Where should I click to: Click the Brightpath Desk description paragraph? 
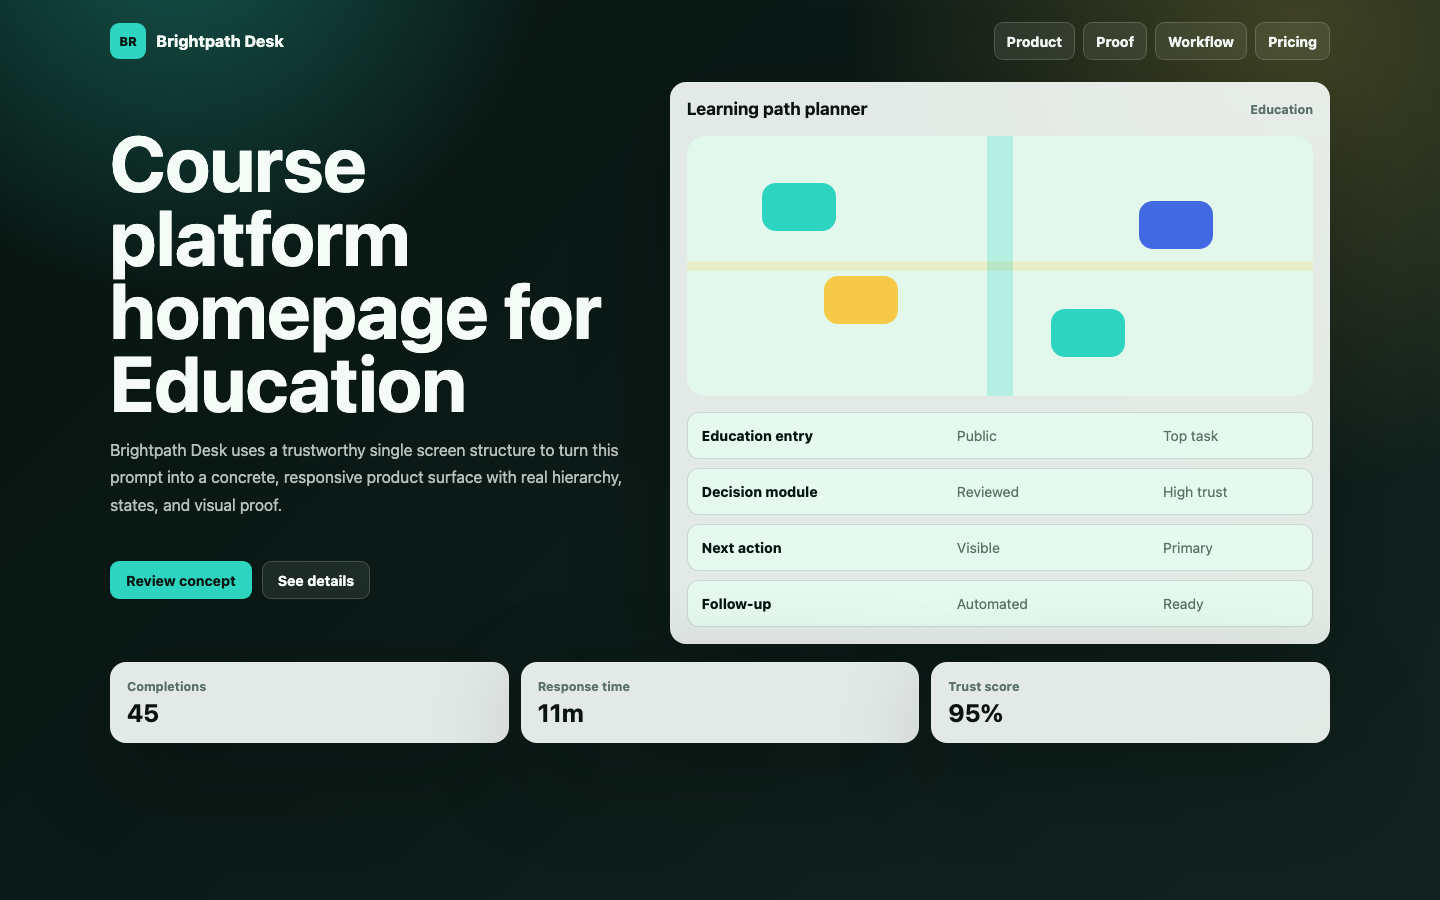366,478
